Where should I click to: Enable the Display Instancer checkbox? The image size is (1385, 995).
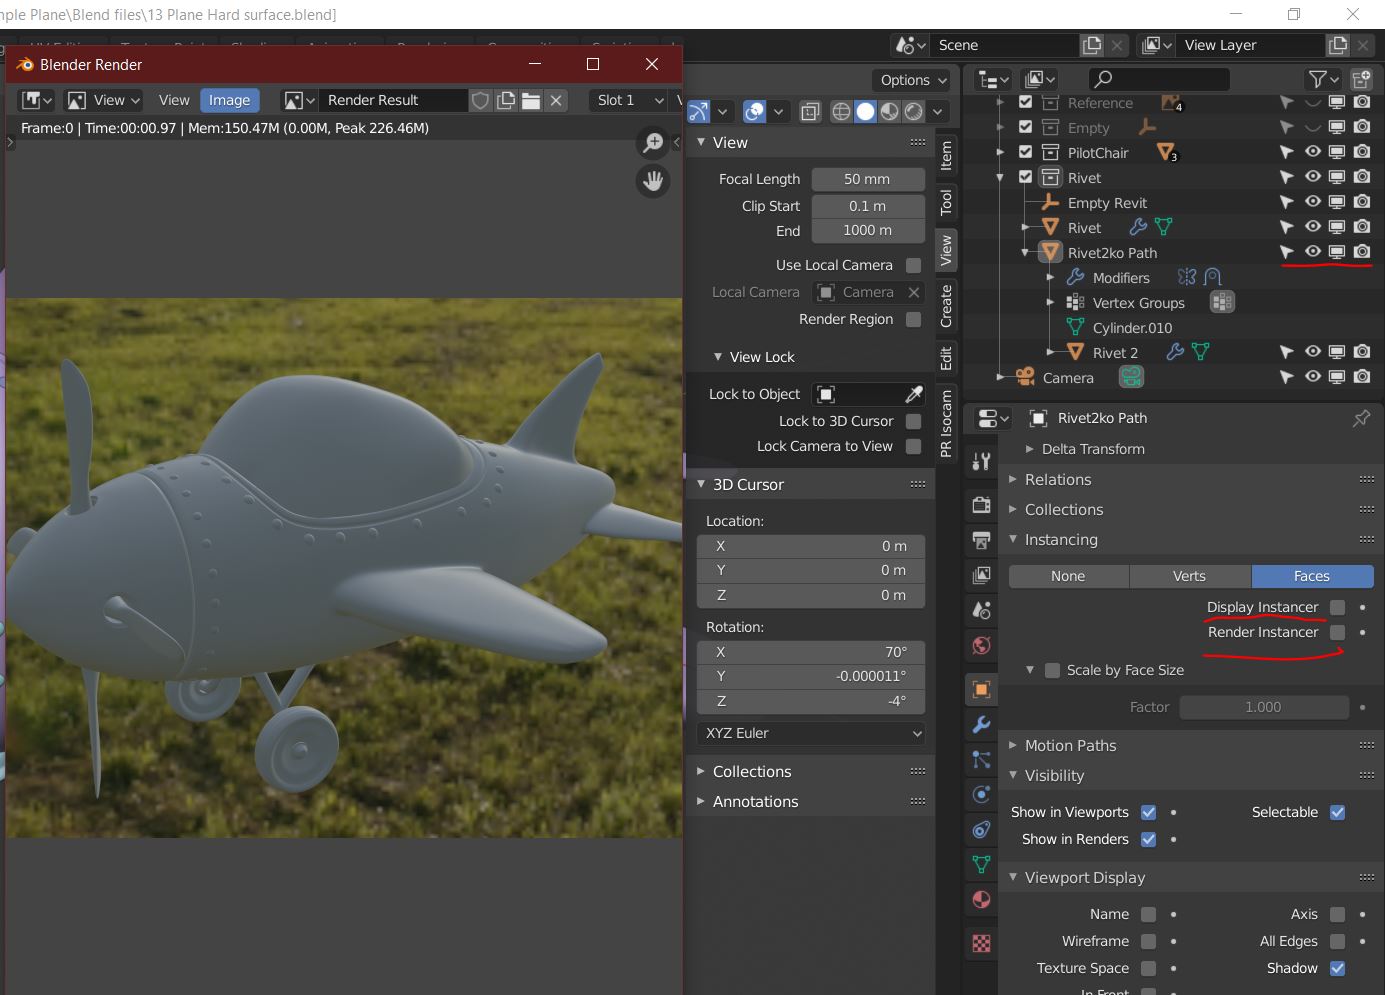1338,607
